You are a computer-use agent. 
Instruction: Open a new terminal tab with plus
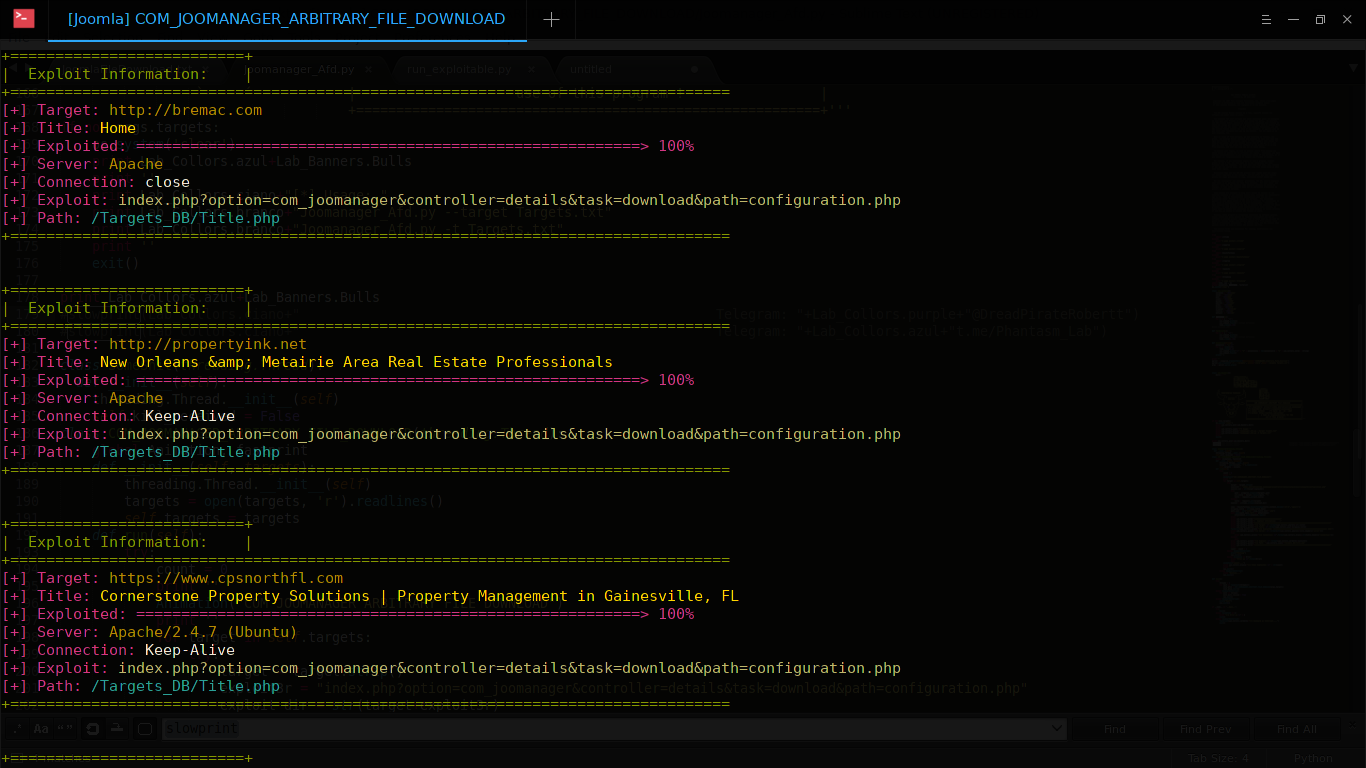tap(551, 19)
